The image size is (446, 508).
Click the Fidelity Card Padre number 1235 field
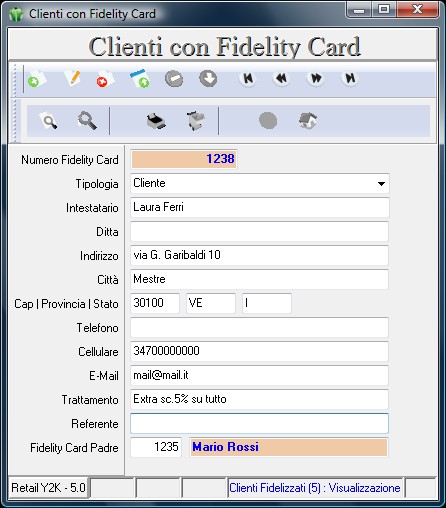pyautogui.click(x=156, y=447)
